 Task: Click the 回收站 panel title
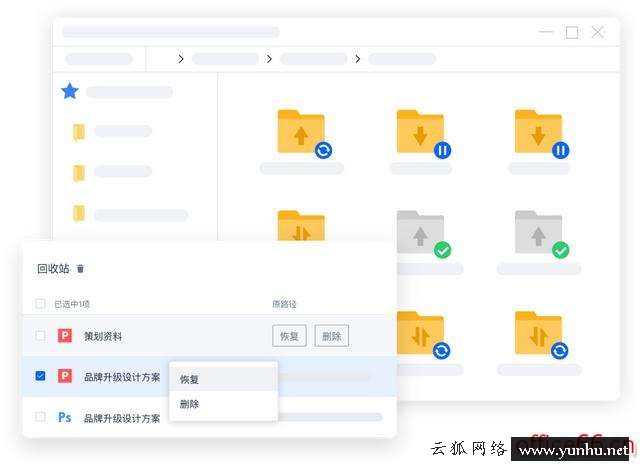click(x=53, y=268)
